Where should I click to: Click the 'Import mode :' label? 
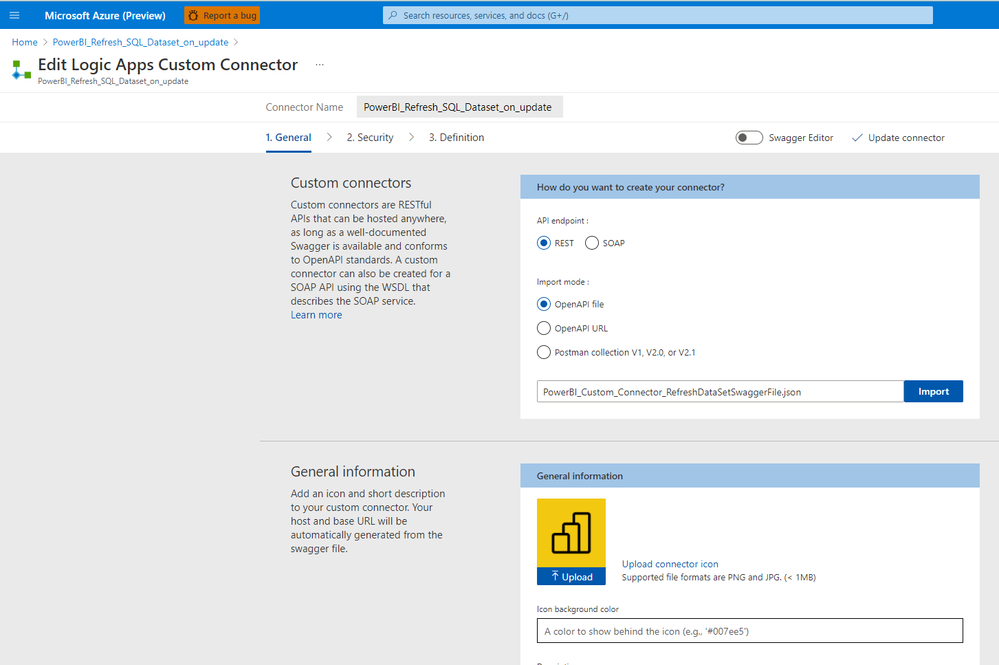(563, 282)
